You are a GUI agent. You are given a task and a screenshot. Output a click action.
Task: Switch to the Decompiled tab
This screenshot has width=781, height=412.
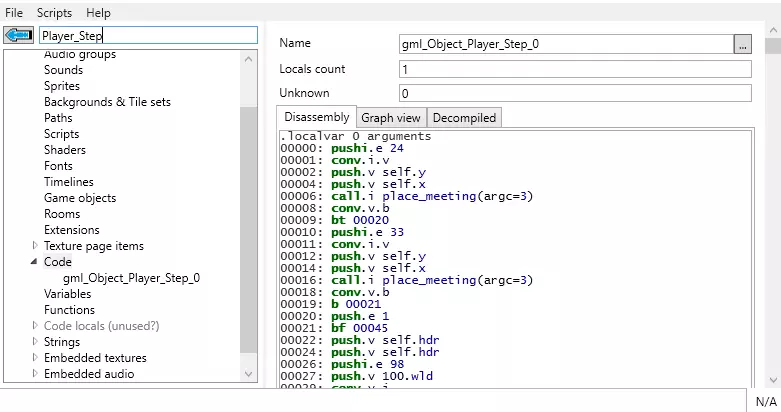463,118
